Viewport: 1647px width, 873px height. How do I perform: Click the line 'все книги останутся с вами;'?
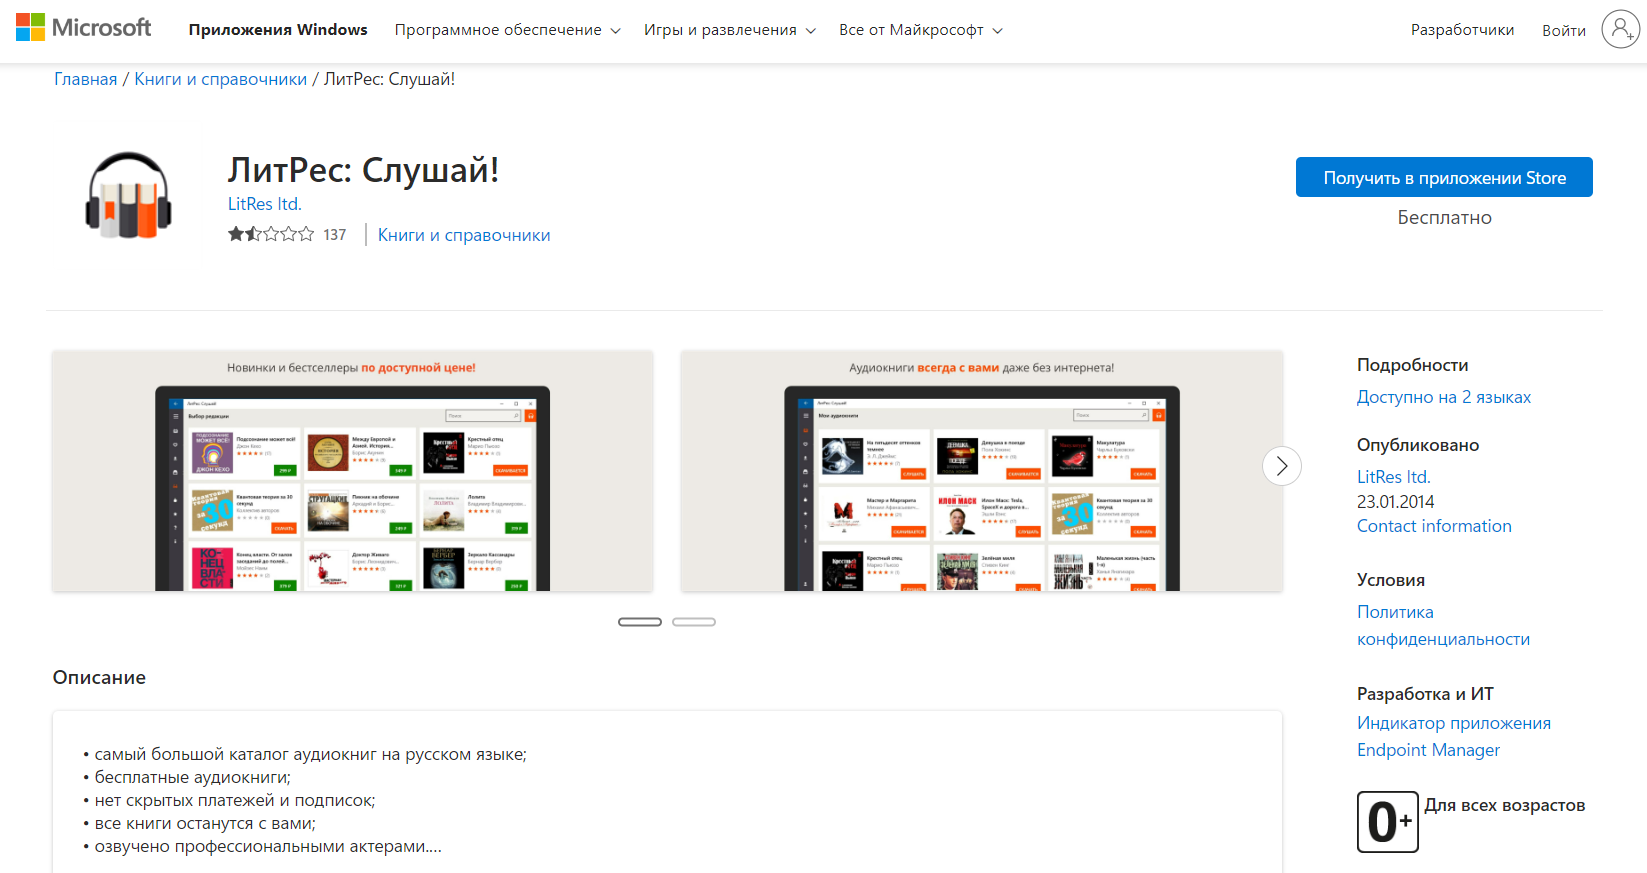(x=205, y=823)
